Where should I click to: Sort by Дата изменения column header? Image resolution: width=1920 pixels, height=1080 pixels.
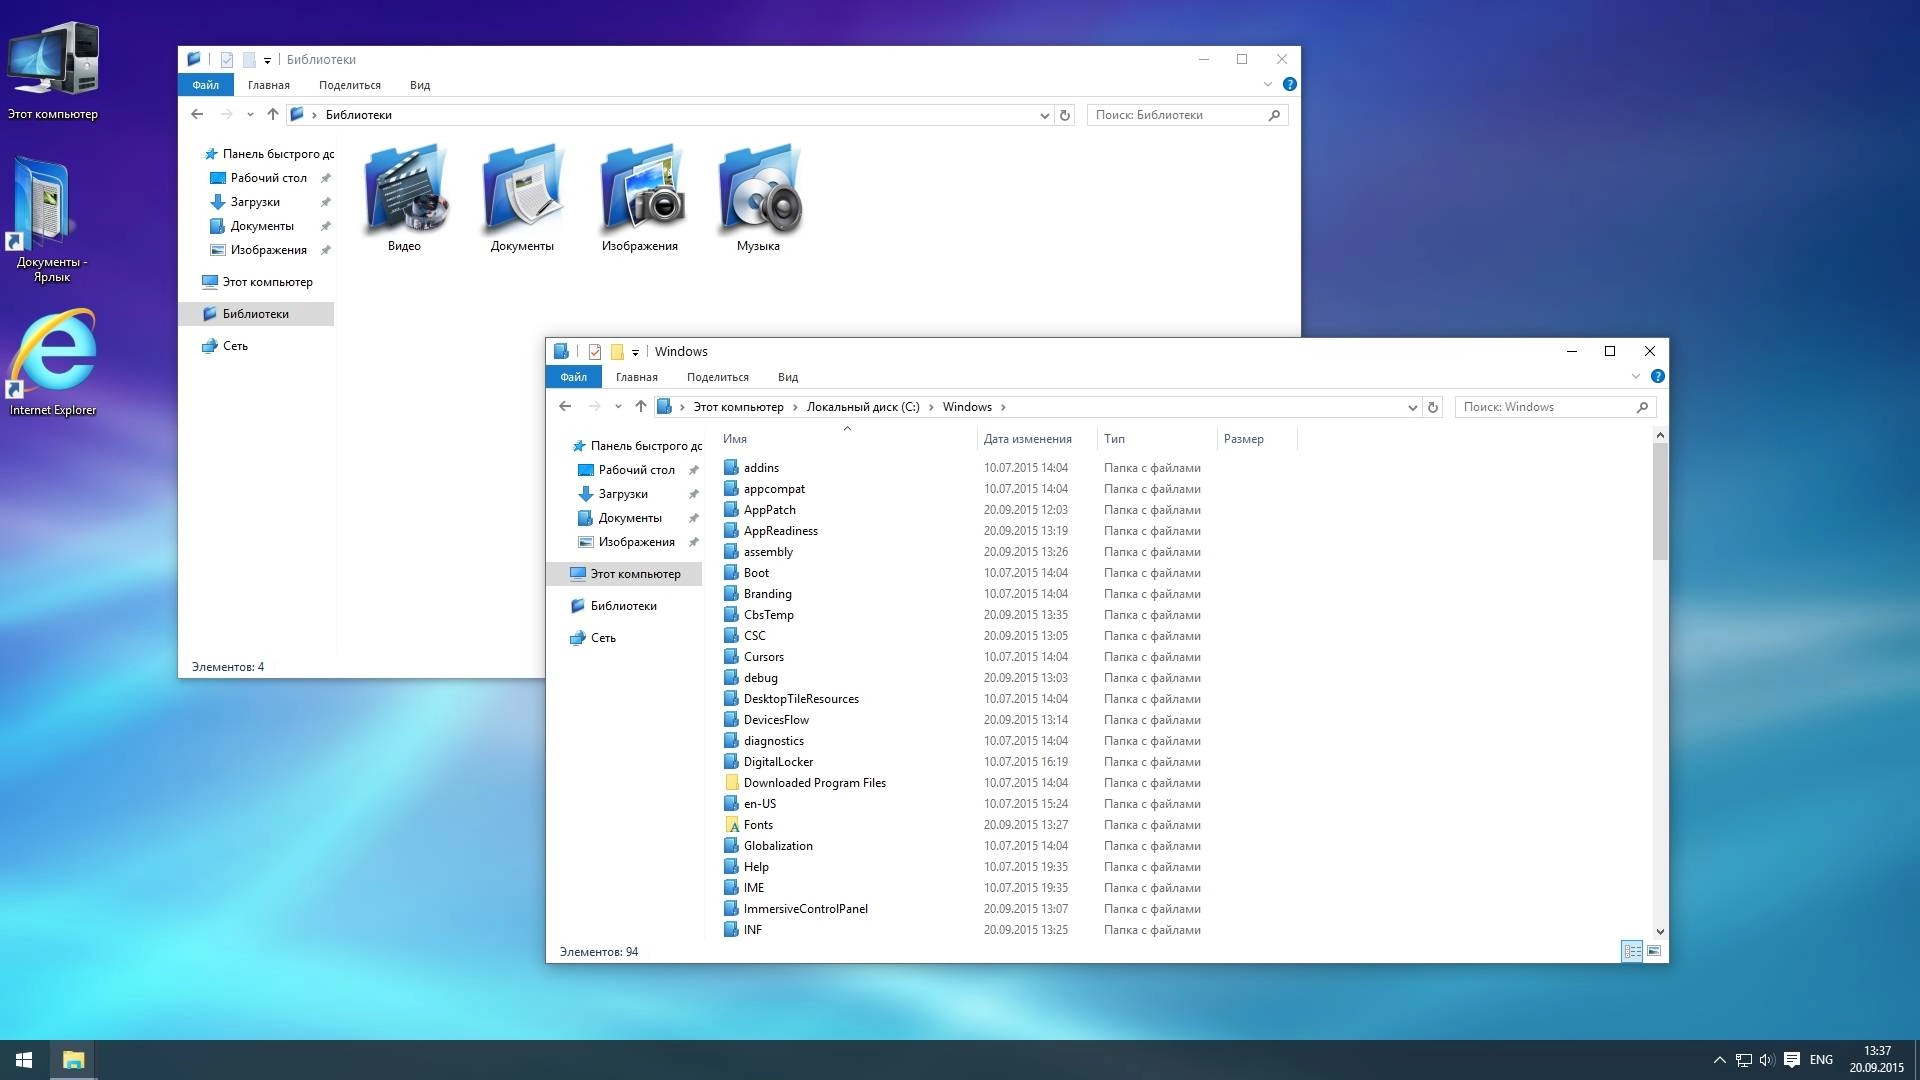1036,439
